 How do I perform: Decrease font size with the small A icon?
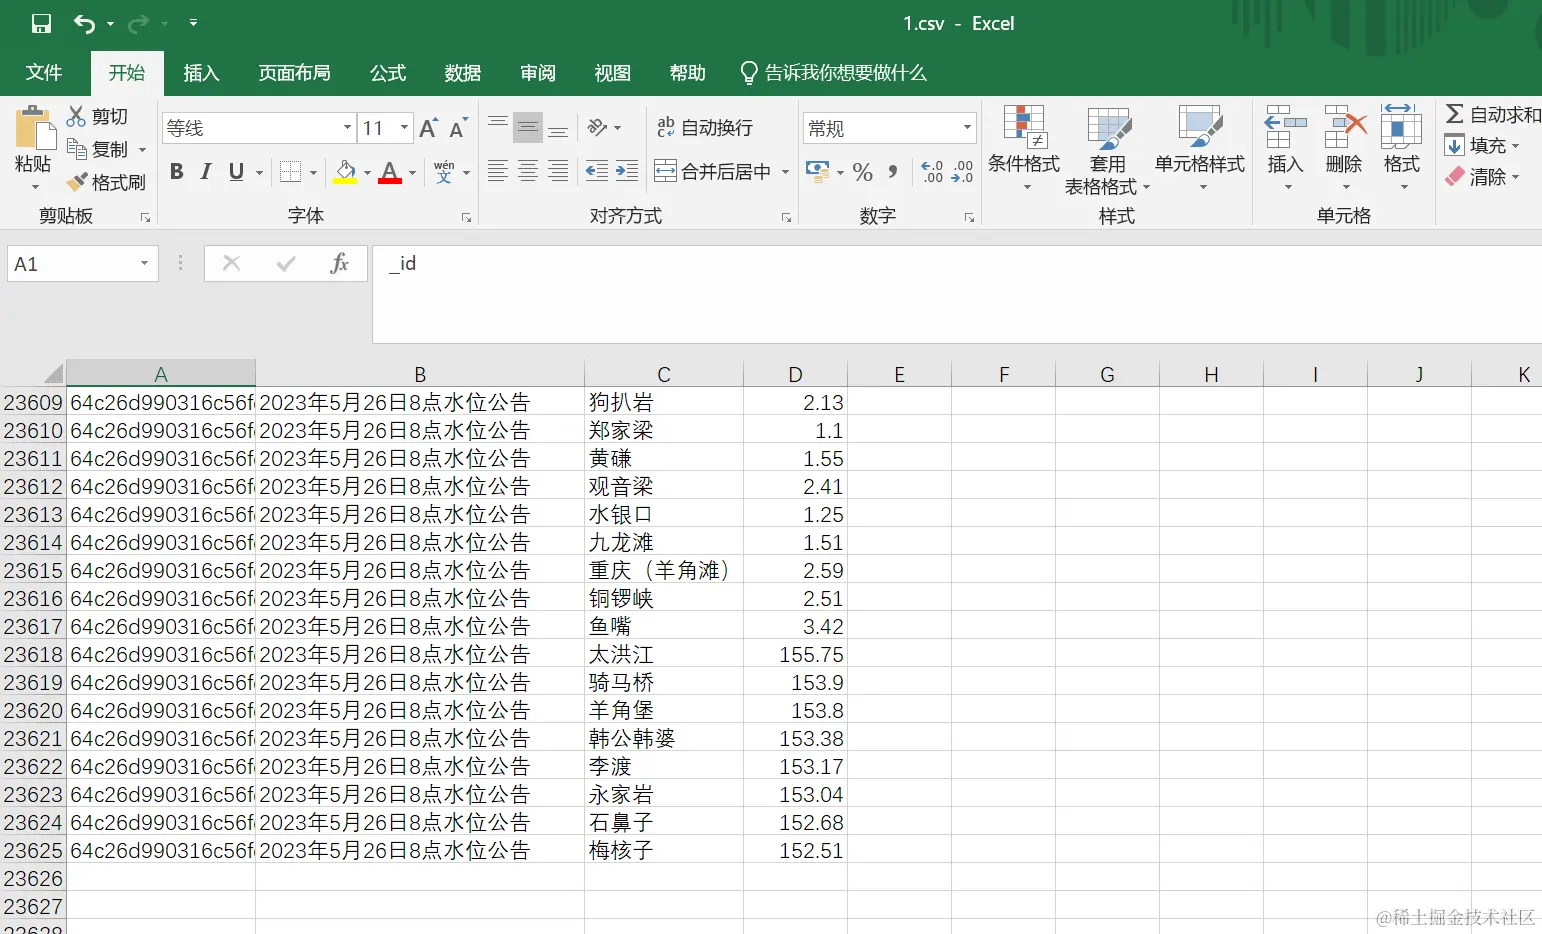coord(458,128)
